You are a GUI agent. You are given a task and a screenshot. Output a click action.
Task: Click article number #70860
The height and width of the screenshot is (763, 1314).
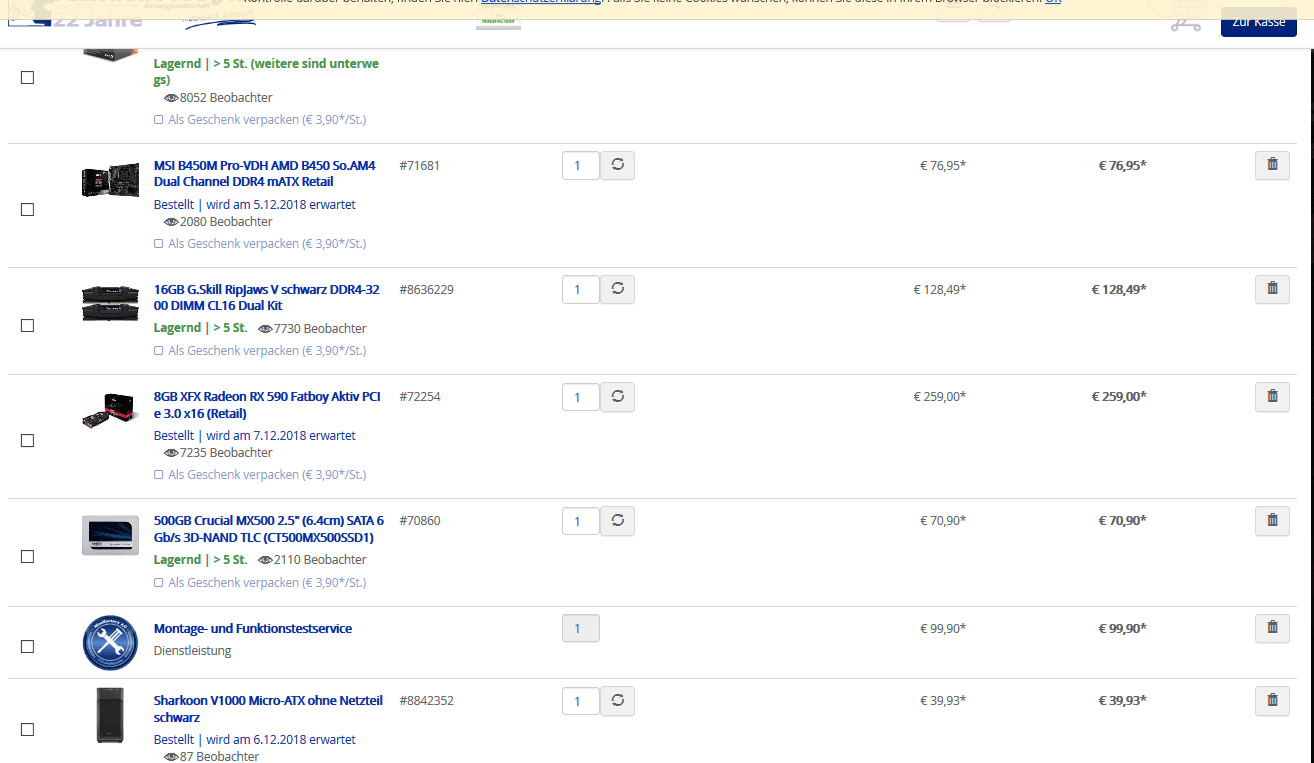(419, 521)
